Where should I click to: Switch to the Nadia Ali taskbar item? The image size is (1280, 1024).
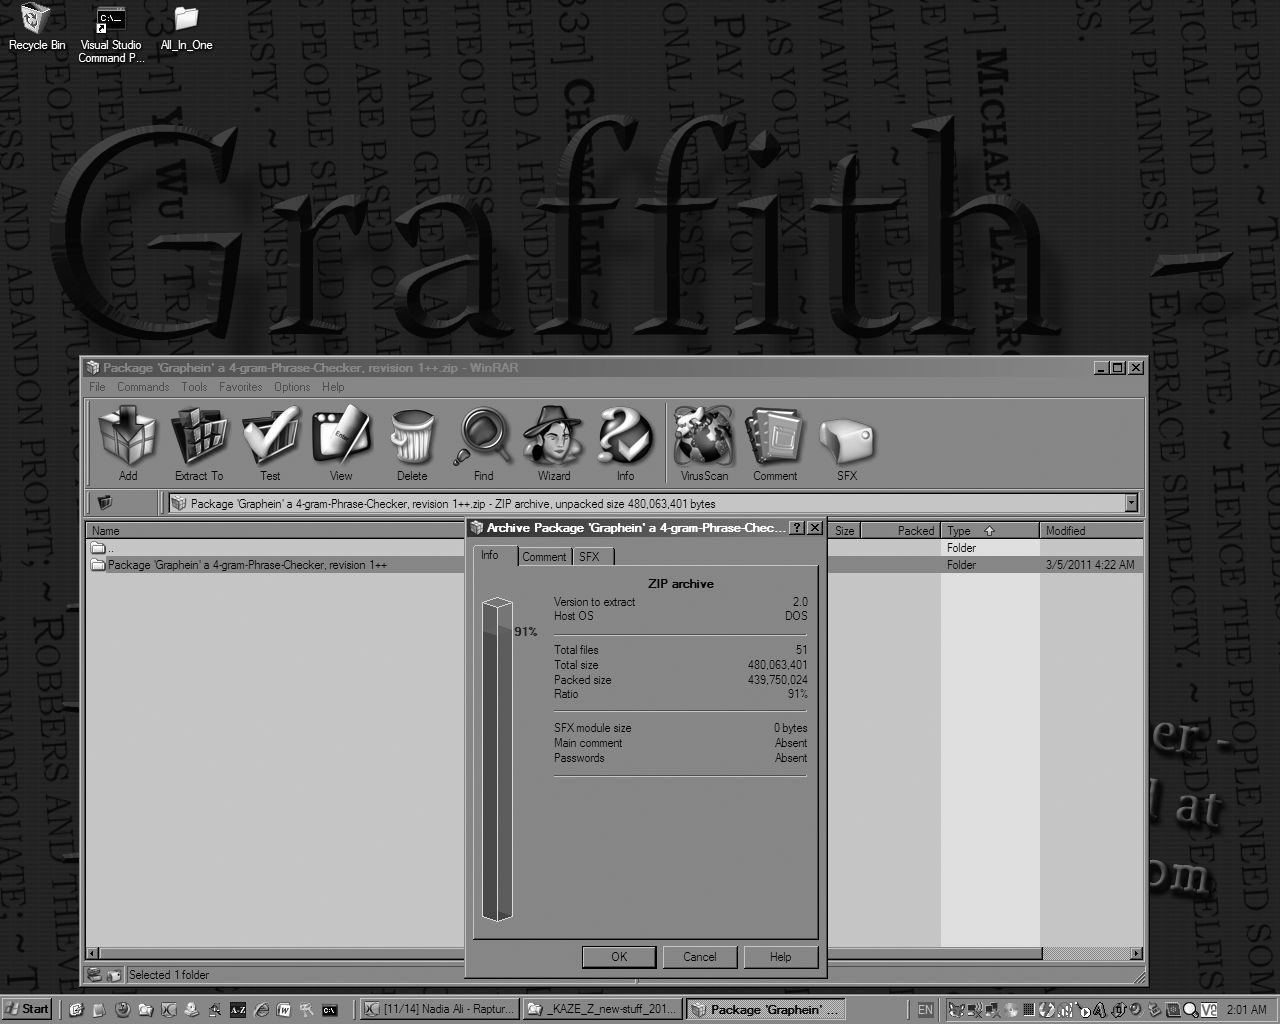point(440,1009)
